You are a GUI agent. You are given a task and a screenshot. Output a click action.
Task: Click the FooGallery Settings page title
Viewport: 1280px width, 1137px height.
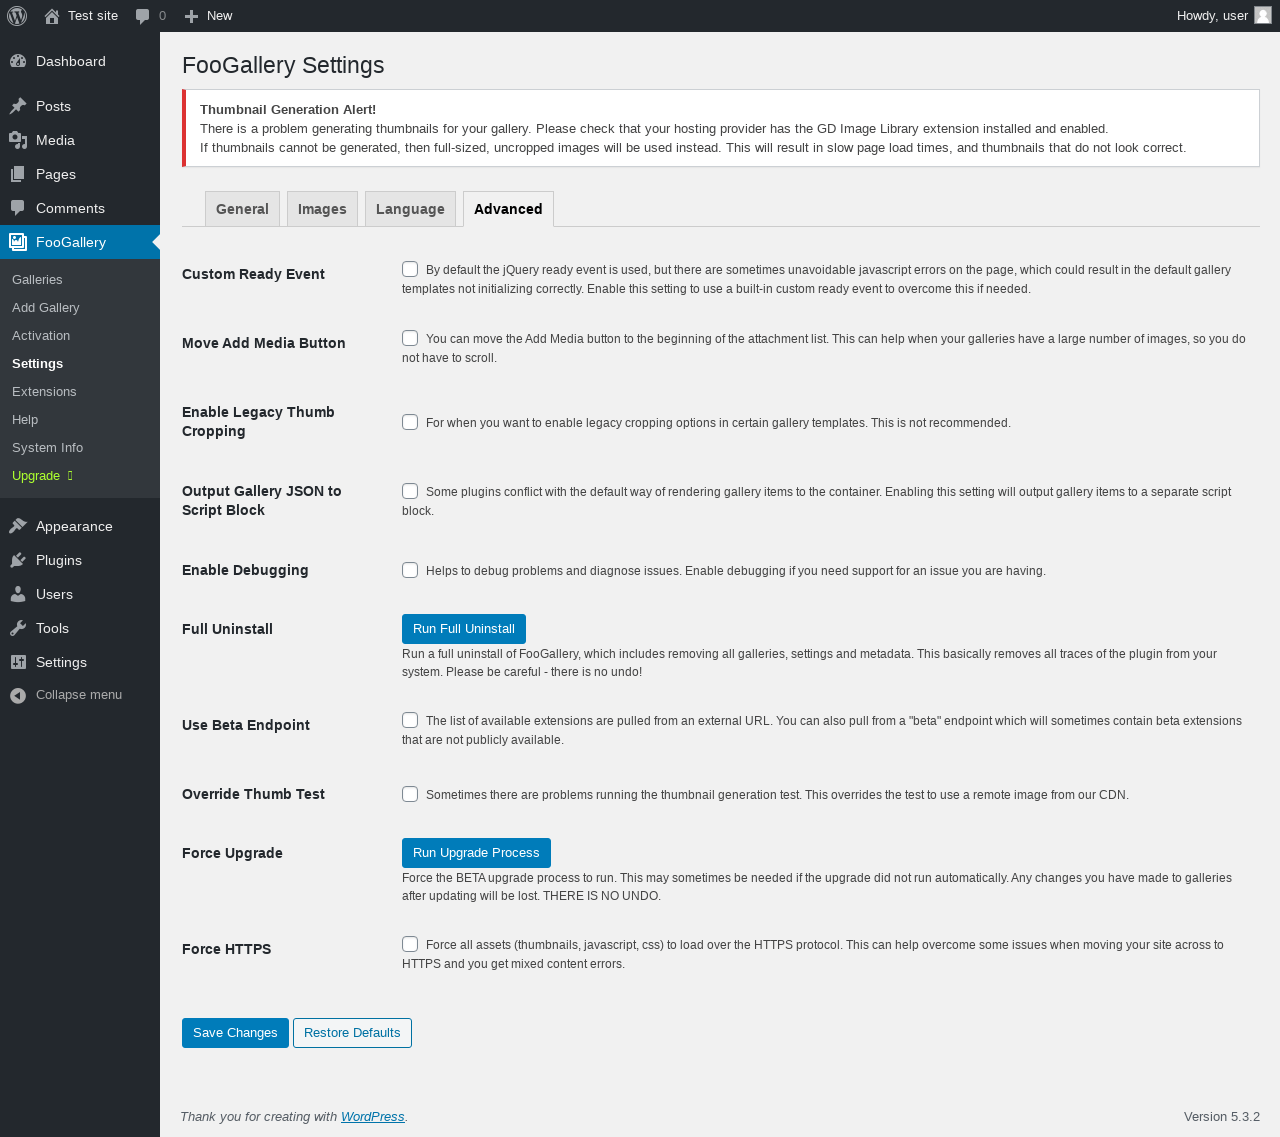click(283, 65)
